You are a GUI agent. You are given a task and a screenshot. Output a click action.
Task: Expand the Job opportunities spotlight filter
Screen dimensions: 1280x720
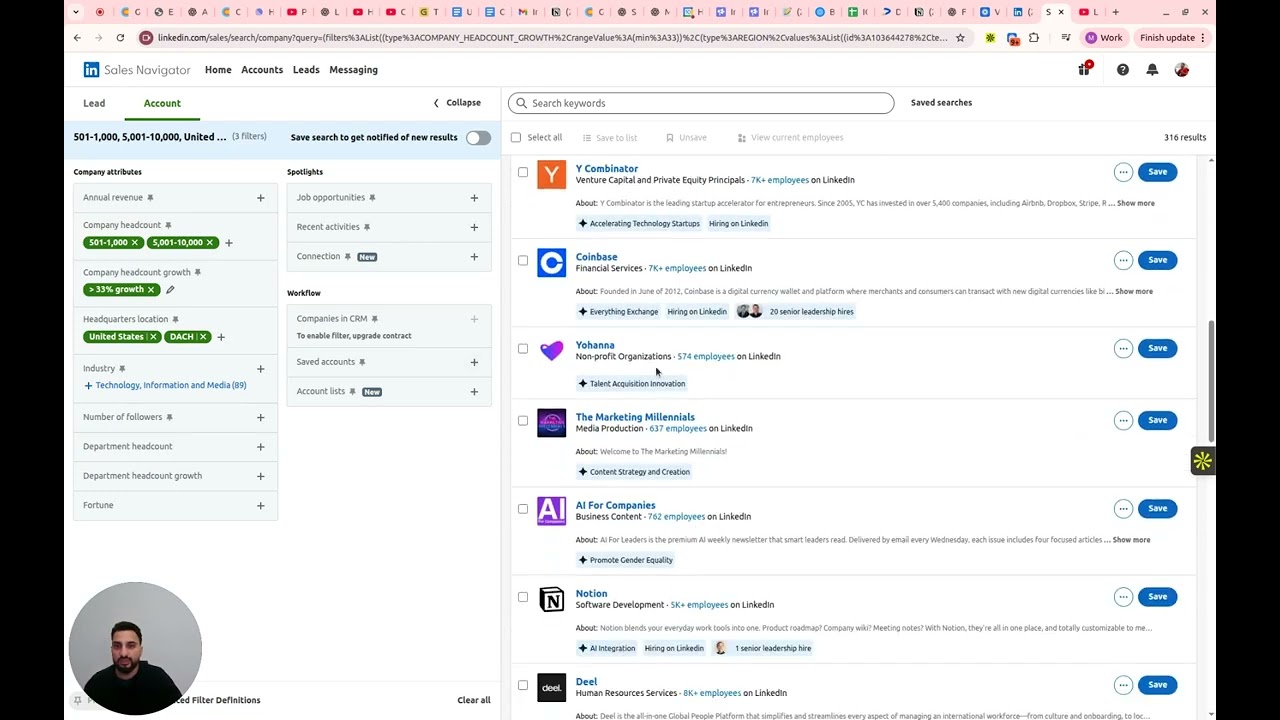pyautogui.click(x=474, y=198)
